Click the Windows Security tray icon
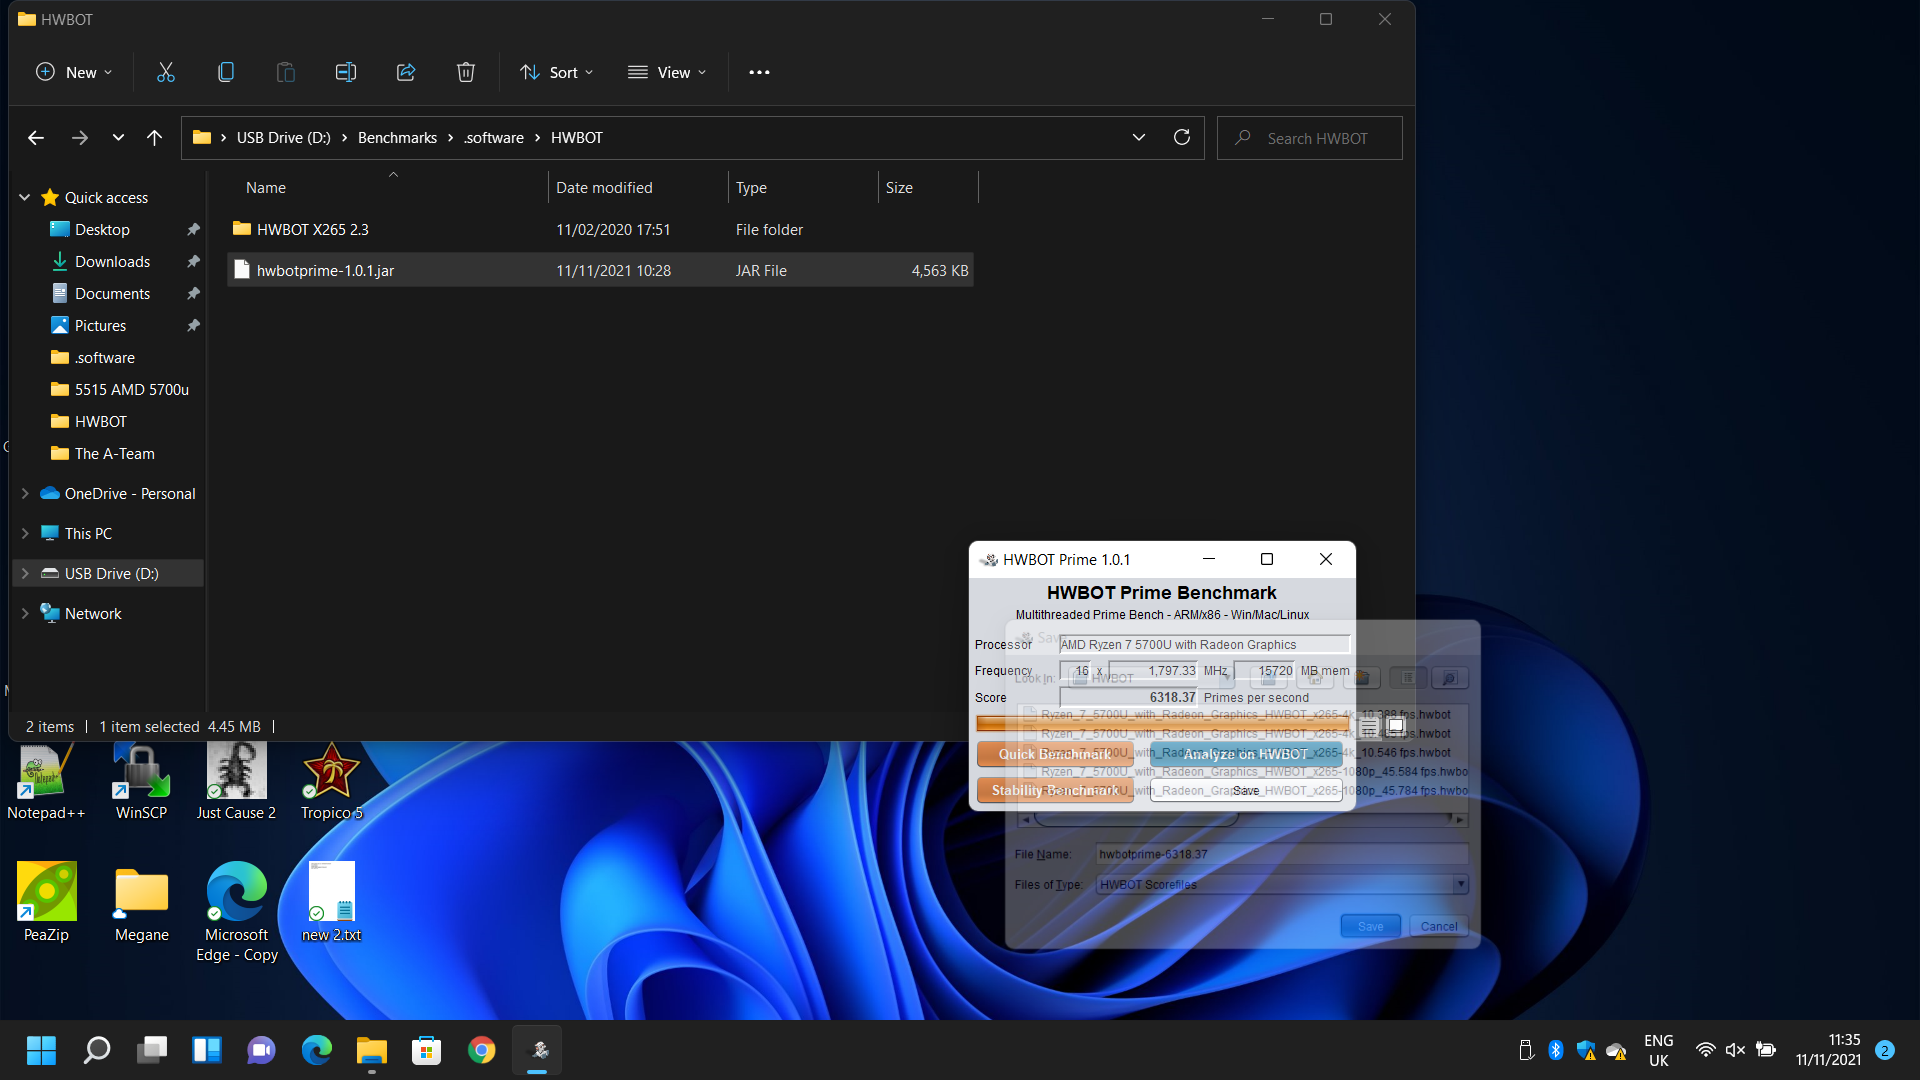The width and height of the screenshot is (1920, 1080). coord(1586,1050)
